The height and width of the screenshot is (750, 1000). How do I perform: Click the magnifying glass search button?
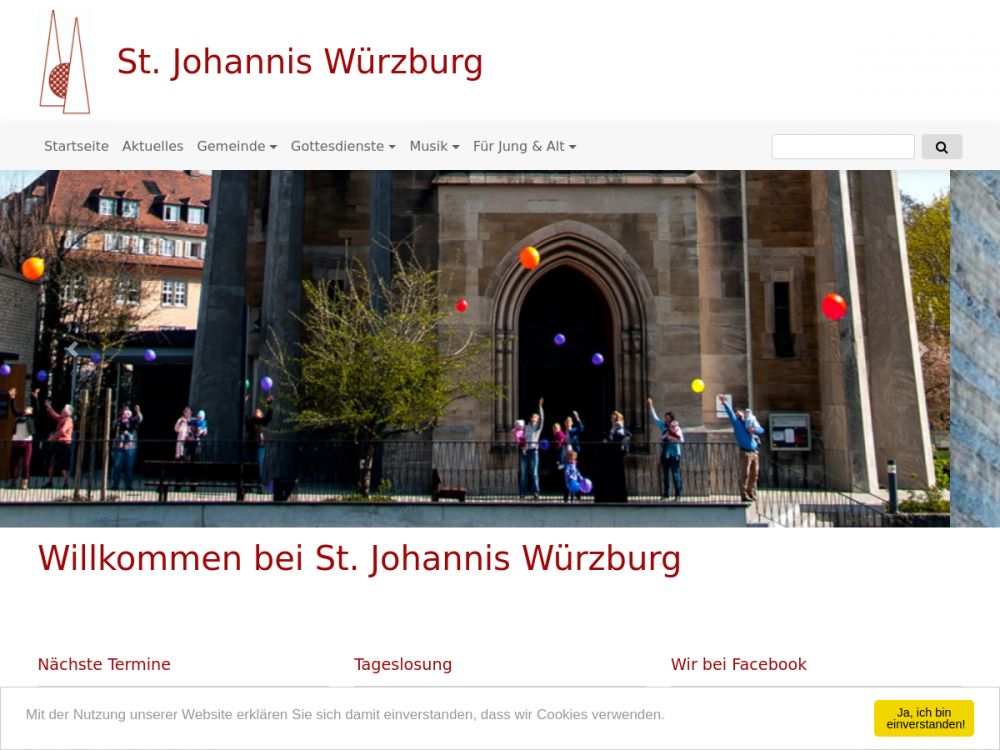click(941, 147)
